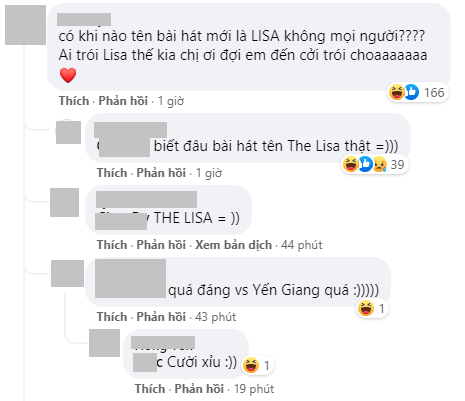This screenshot has width=465, height=401.
Task: Click the blue like icon beside 166
Action: 412,92
